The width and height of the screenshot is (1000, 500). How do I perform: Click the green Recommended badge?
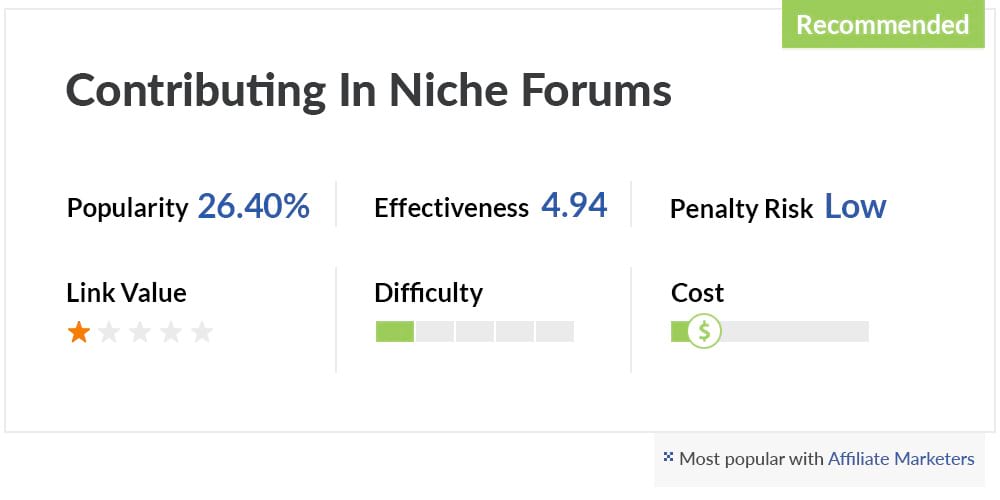point(883,24)
